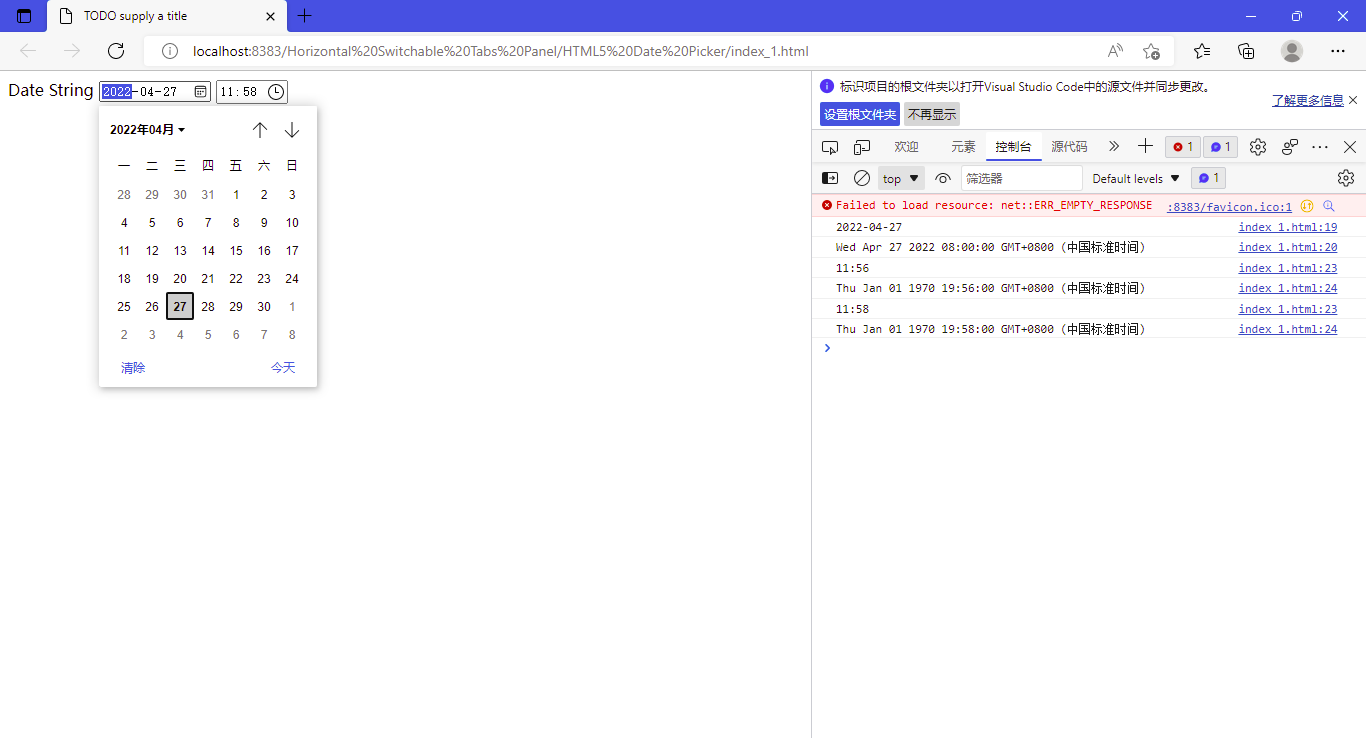This screenshot has height=738, width=1366.
Task: Click the 清除 clear link in calendar
Action: tap(133, 367)
